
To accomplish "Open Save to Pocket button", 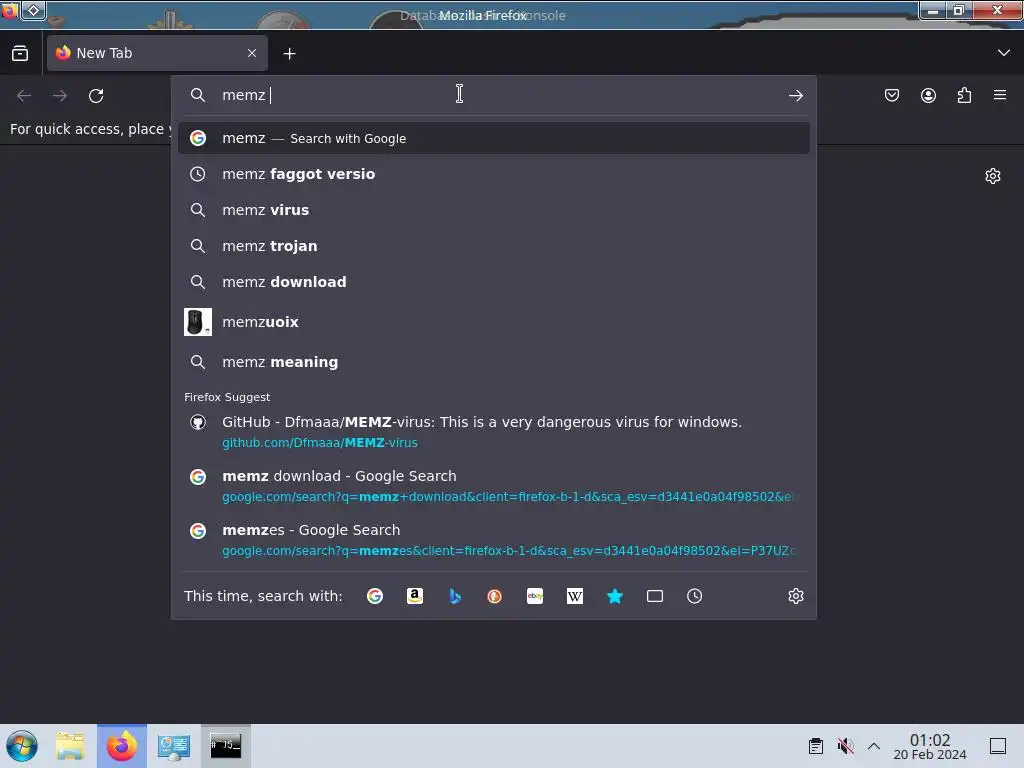I will point(891,95).
